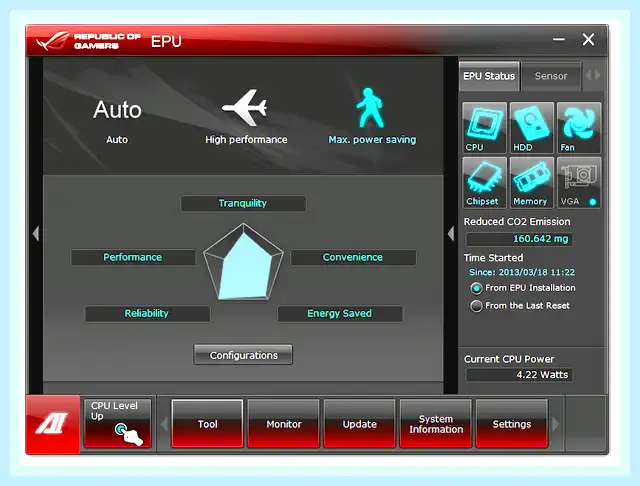Switch to the Sensor tab
Viewport: 640px width, 486px height.
click(x=551, y=76)
